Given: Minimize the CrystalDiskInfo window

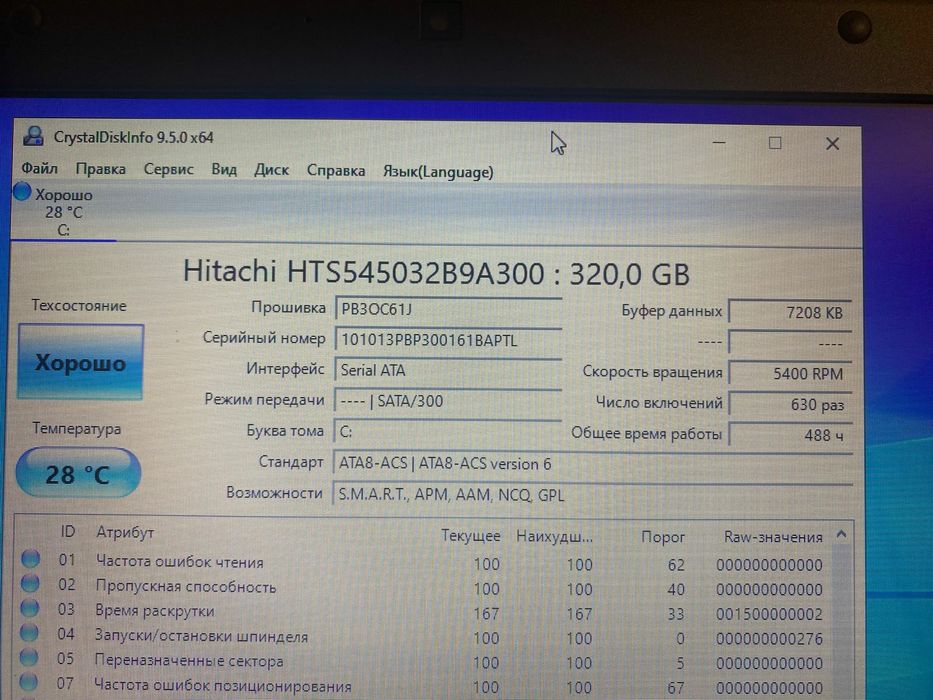Looking at the screenshot, I should coord(719,143).
